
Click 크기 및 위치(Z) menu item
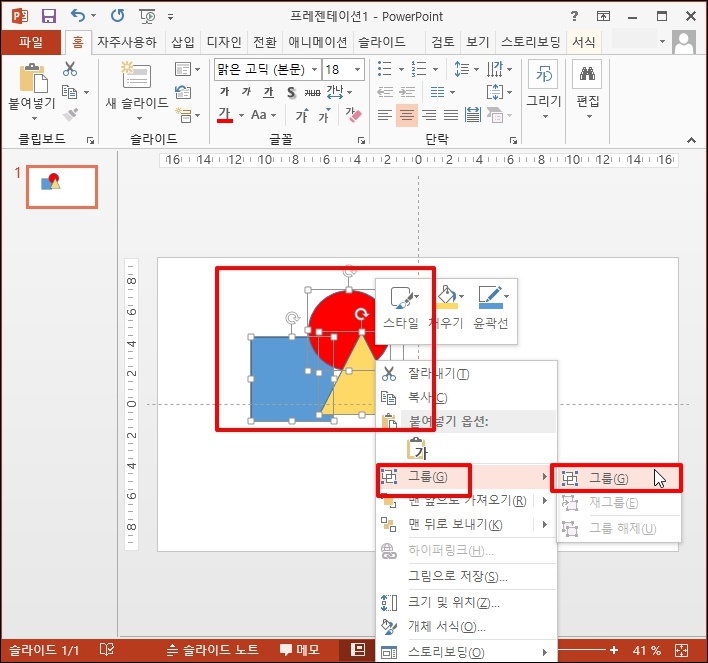pos(466,602)
